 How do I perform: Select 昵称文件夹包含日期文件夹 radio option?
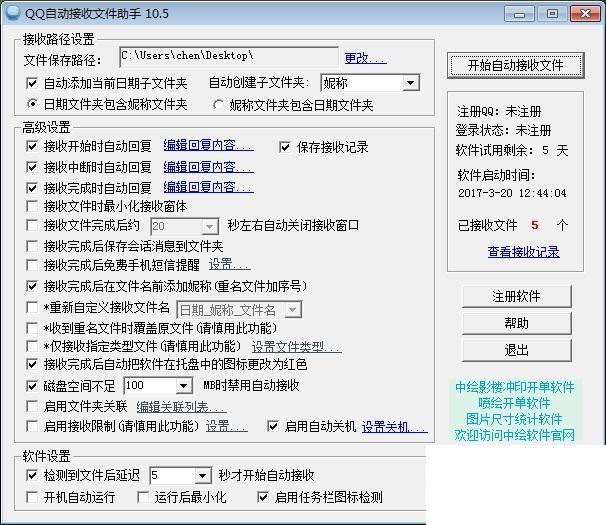(x=218, y=105)
